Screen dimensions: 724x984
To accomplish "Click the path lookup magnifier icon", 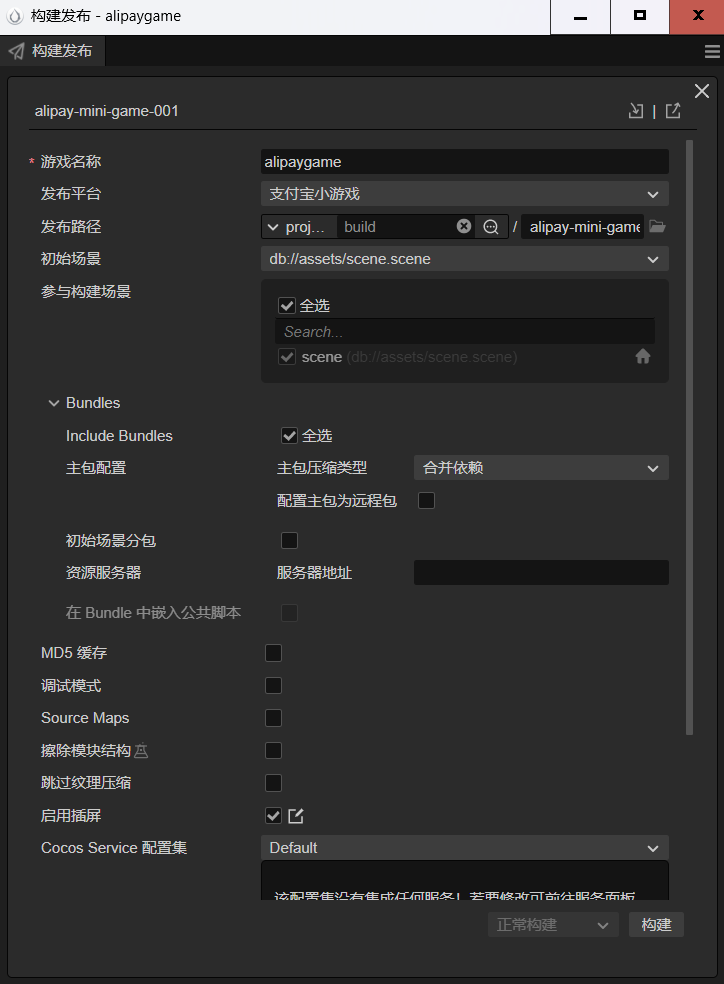I will [491, 227].
